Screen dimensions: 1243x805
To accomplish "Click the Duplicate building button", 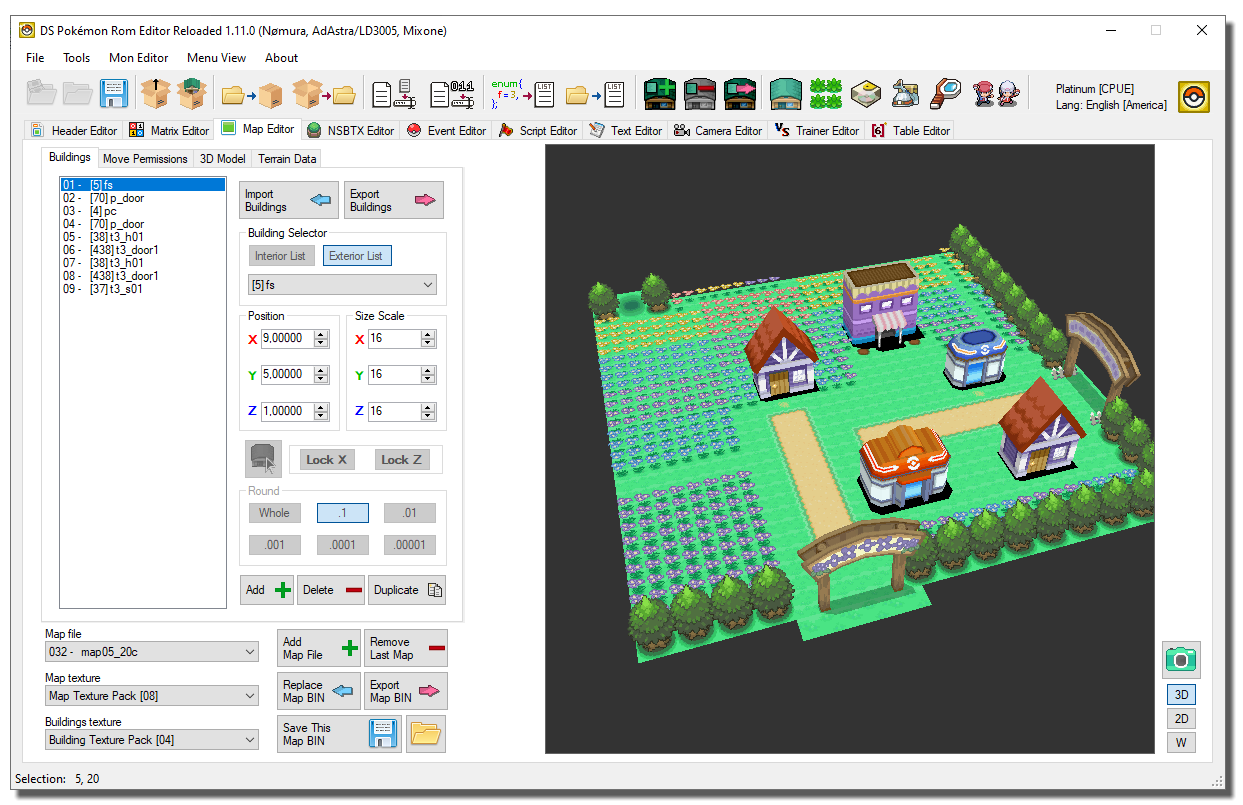I will 407,590.
